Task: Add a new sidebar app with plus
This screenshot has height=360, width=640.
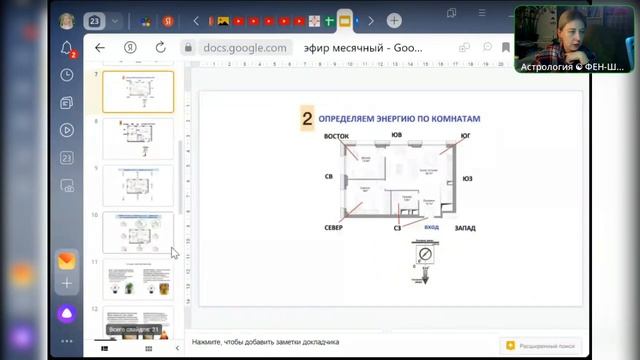Action: [67, 283]
